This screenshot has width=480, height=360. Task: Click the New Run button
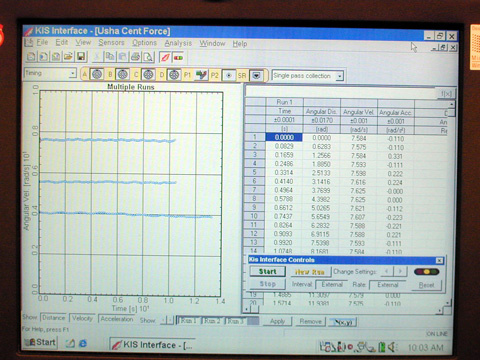click(x=310, y=272)
